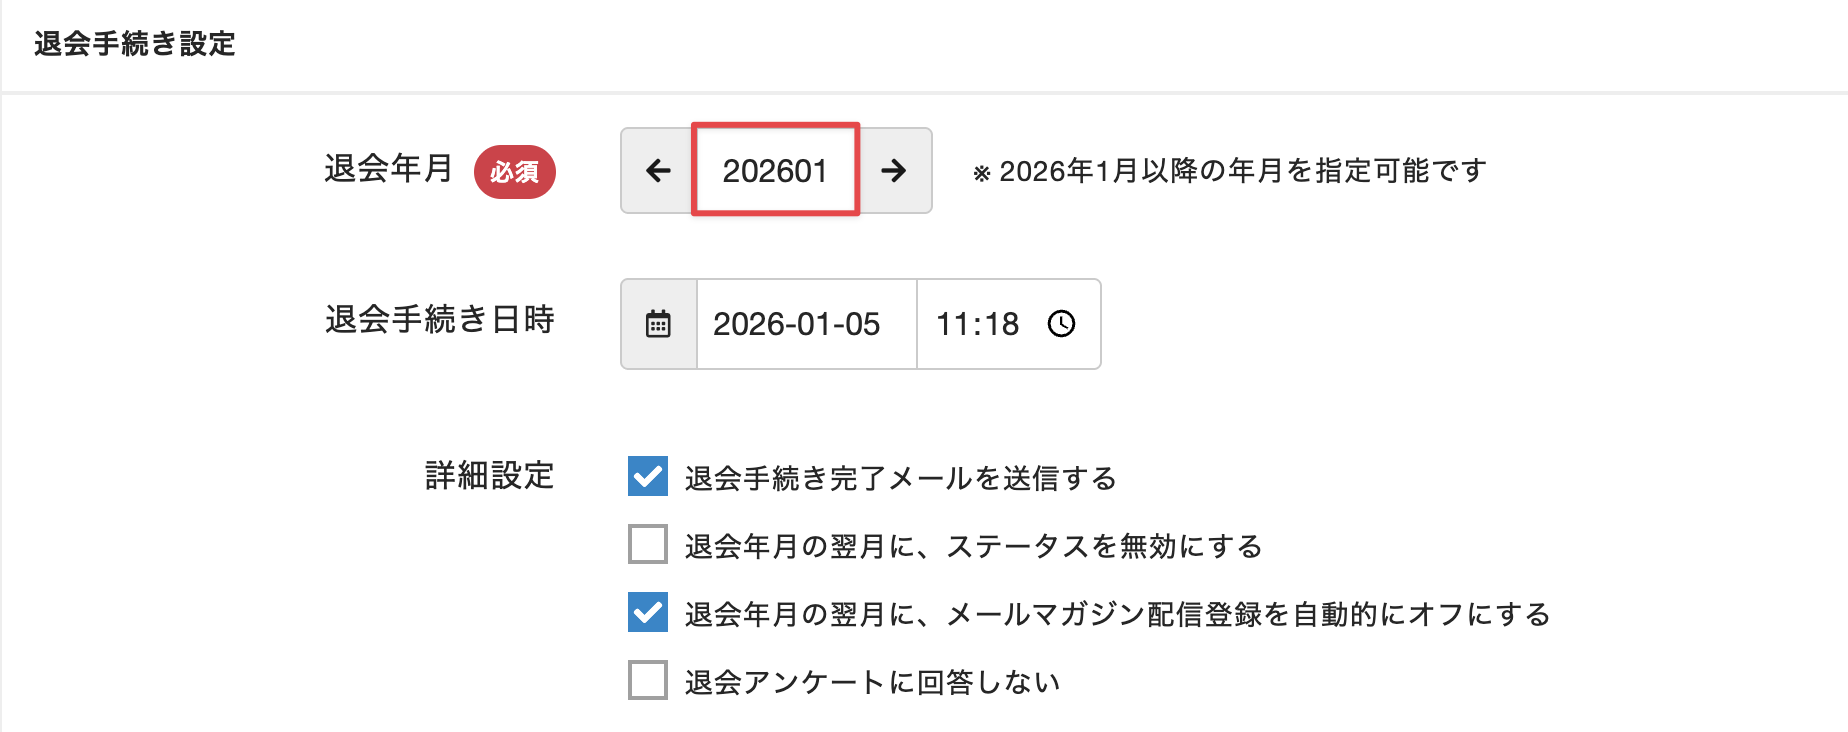Click the red 必須 required badge
The image size is (1848, 732).
click(x=514, y=172)
